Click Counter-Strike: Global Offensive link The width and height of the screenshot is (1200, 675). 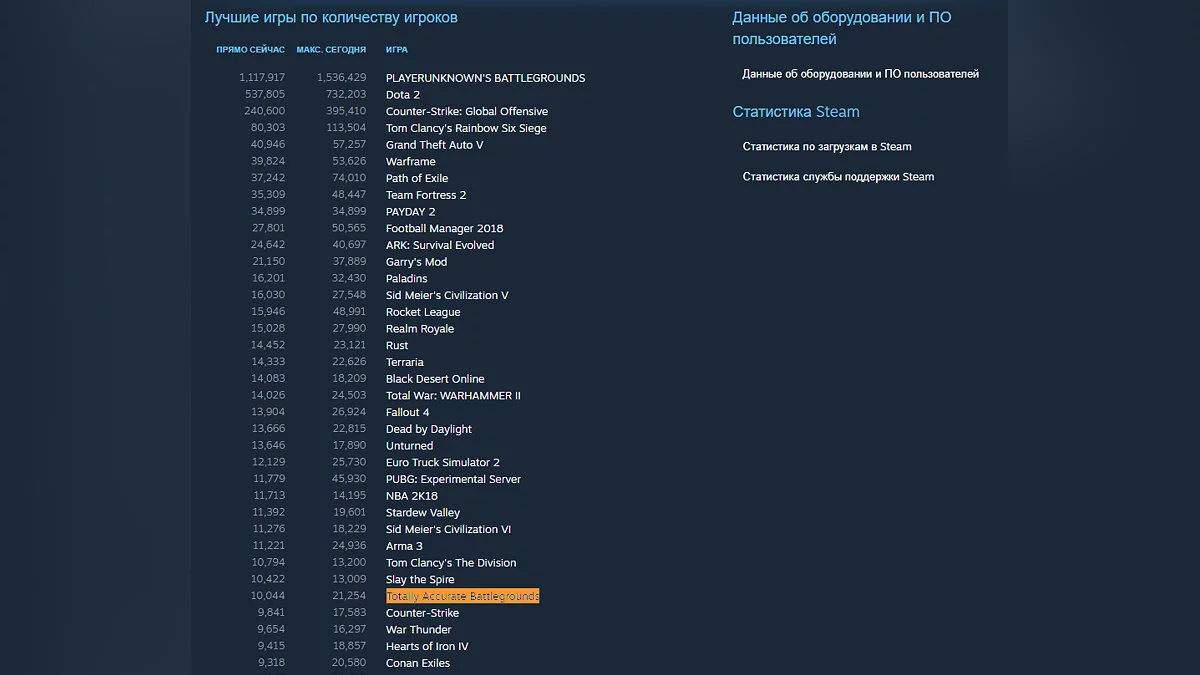point(467,111)
